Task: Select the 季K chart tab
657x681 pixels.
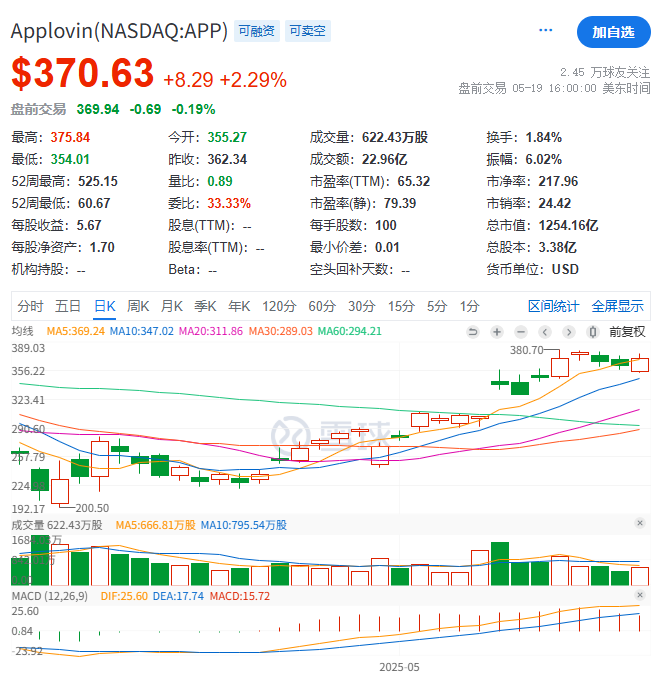Action: [x=205, y=306]
